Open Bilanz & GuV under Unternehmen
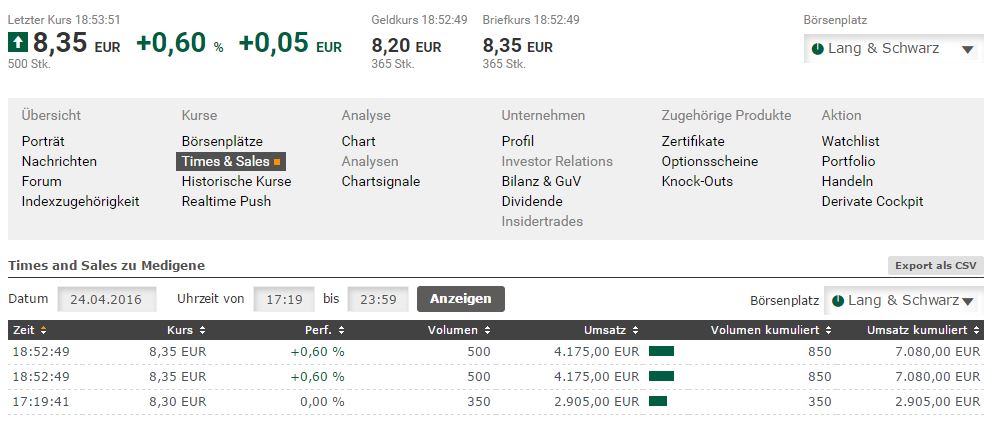Image resolution: width=988 pixels, height=428 pixels. 541,182
